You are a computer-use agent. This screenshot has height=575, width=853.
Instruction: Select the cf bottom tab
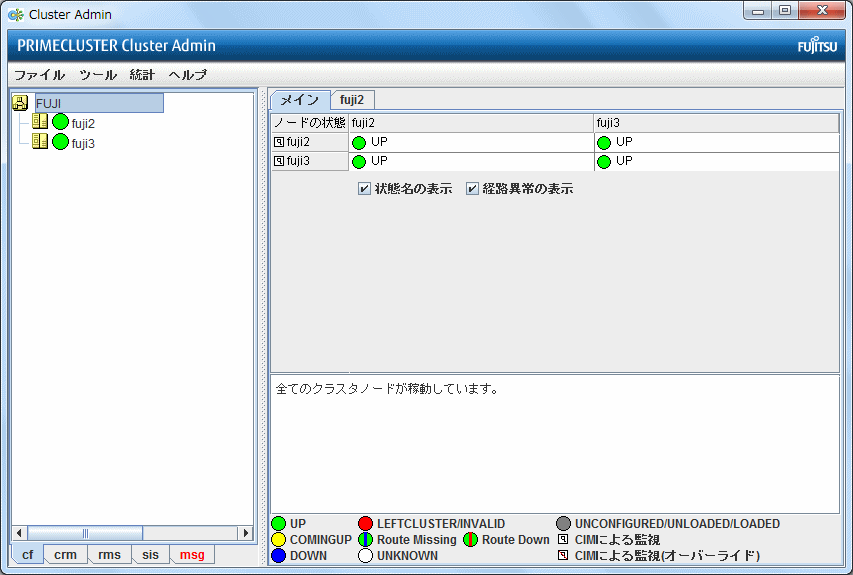[x=28, y=554]
